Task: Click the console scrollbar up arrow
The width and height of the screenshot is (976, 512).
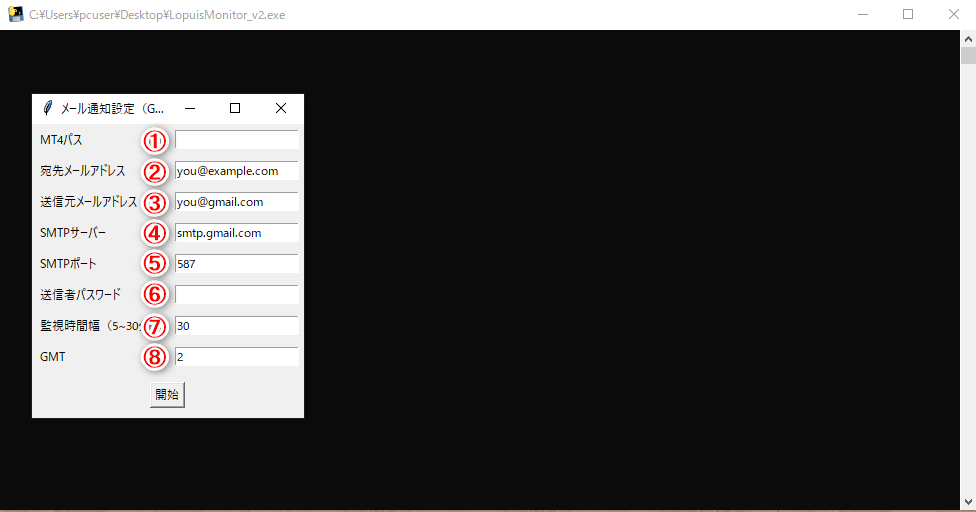Action: [x=968, y=37]
